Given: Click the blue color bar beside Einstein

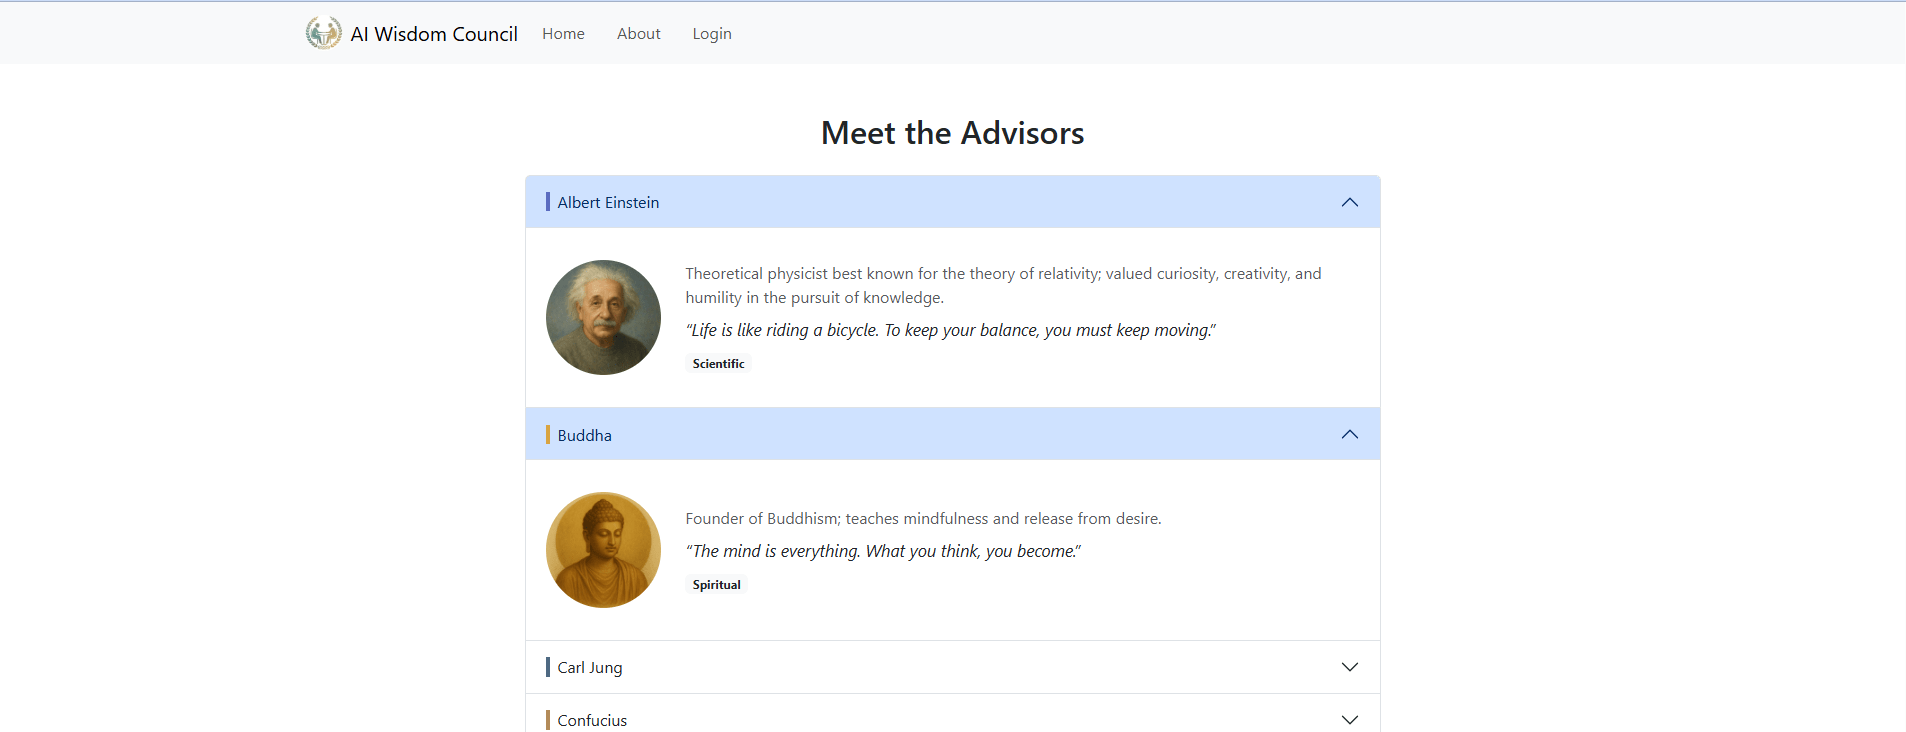Looking at the screenshot, I should [548, 202].
